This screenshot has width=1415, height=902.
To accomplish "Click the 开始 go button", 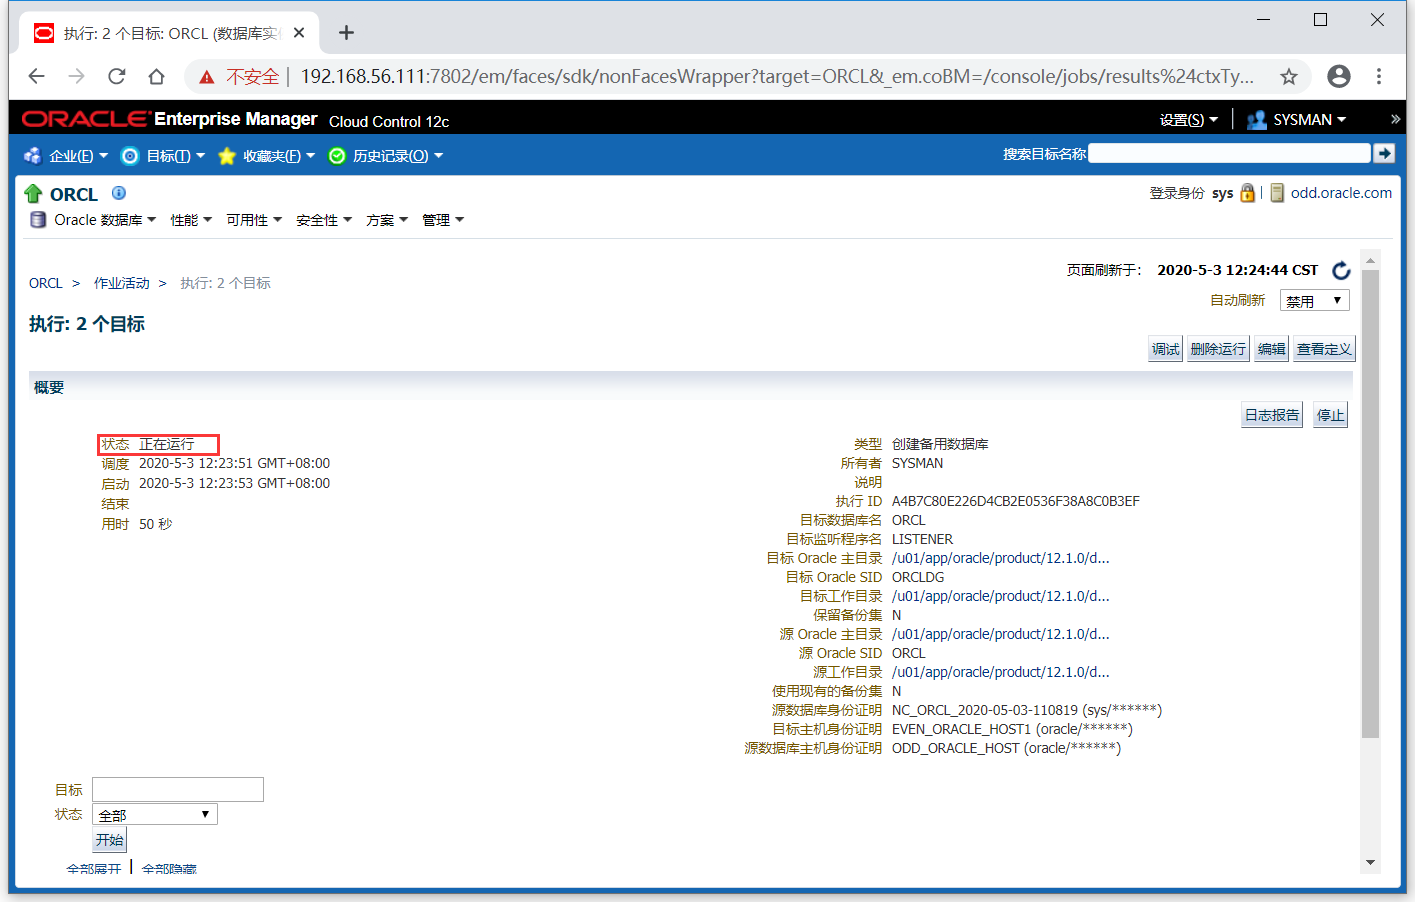I will coord(110,840).
